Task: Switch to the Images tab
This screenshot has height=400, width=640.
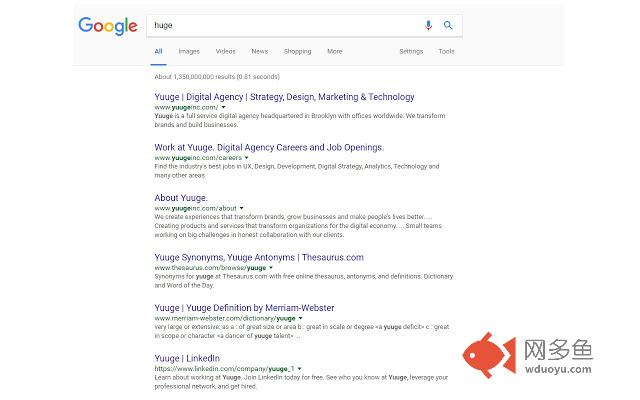Action: (189, 51)
